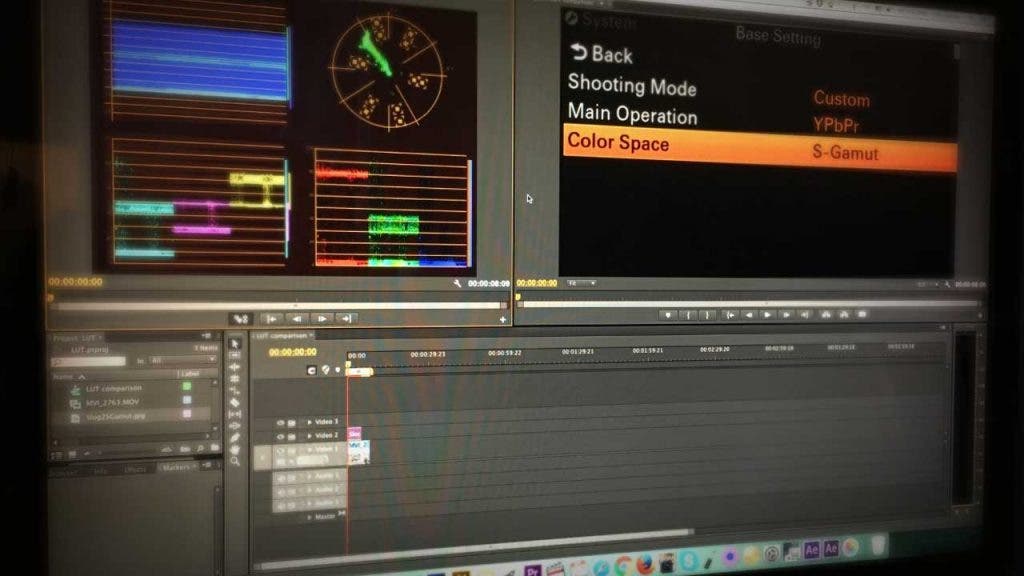
Task: Select the Zoom magnifier tool
Action: [x=235, y=461]
